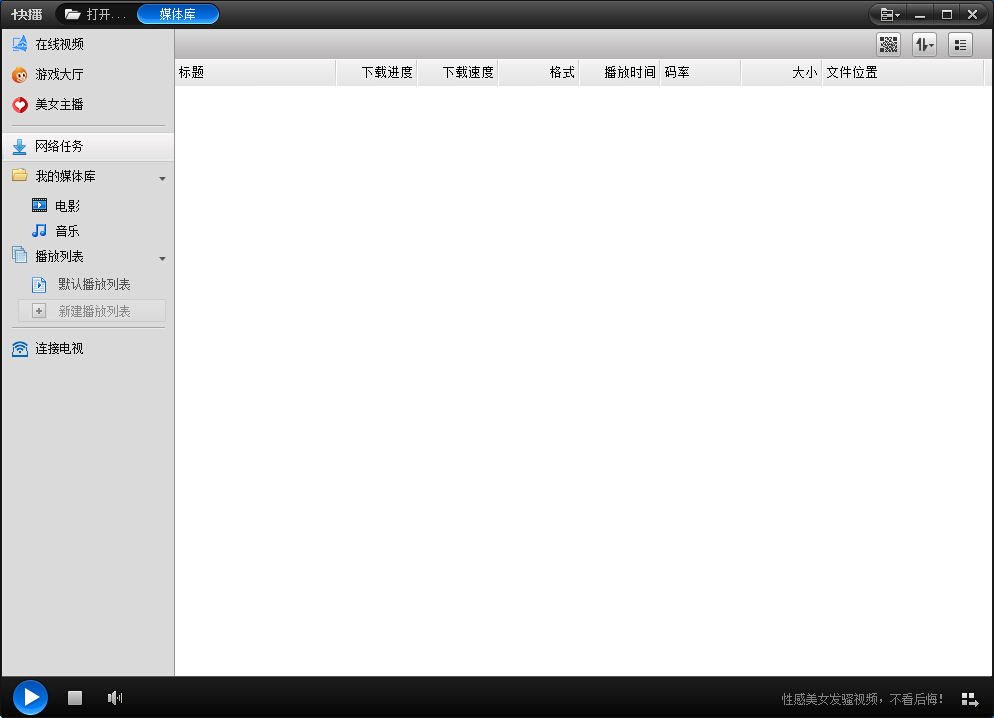994x718 pixels.
Task: Select 音乐 under media library
Action: coord(67,231)
